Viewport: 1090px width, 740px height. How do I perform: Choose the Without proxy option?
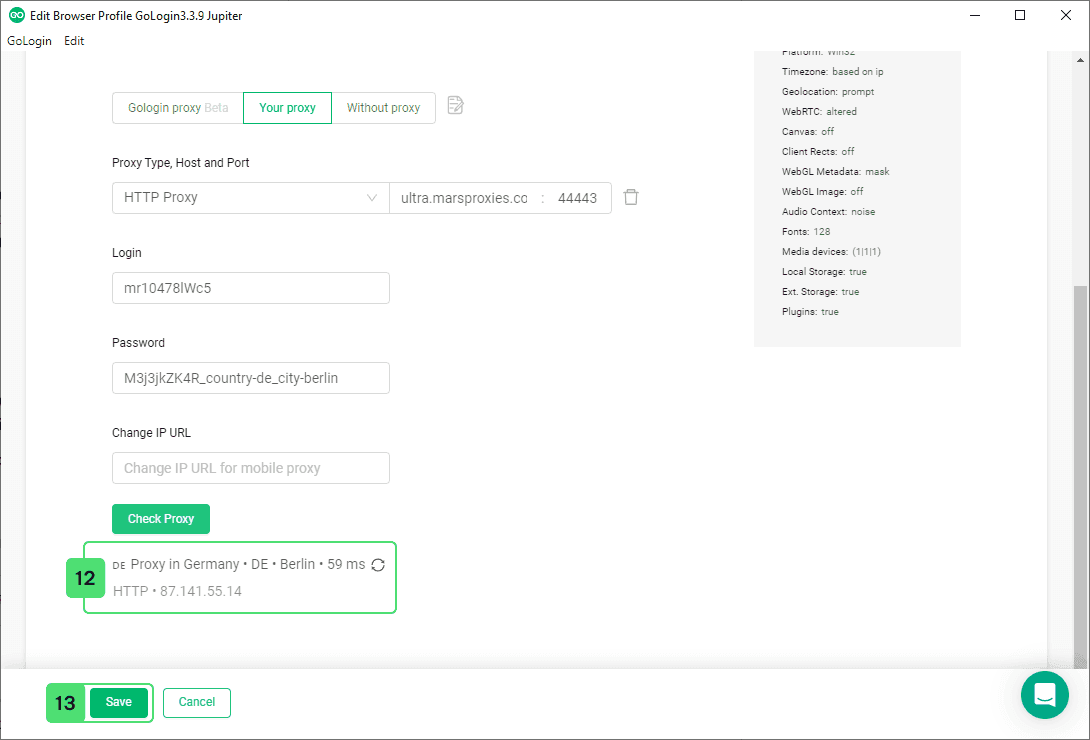coord(383,108)
